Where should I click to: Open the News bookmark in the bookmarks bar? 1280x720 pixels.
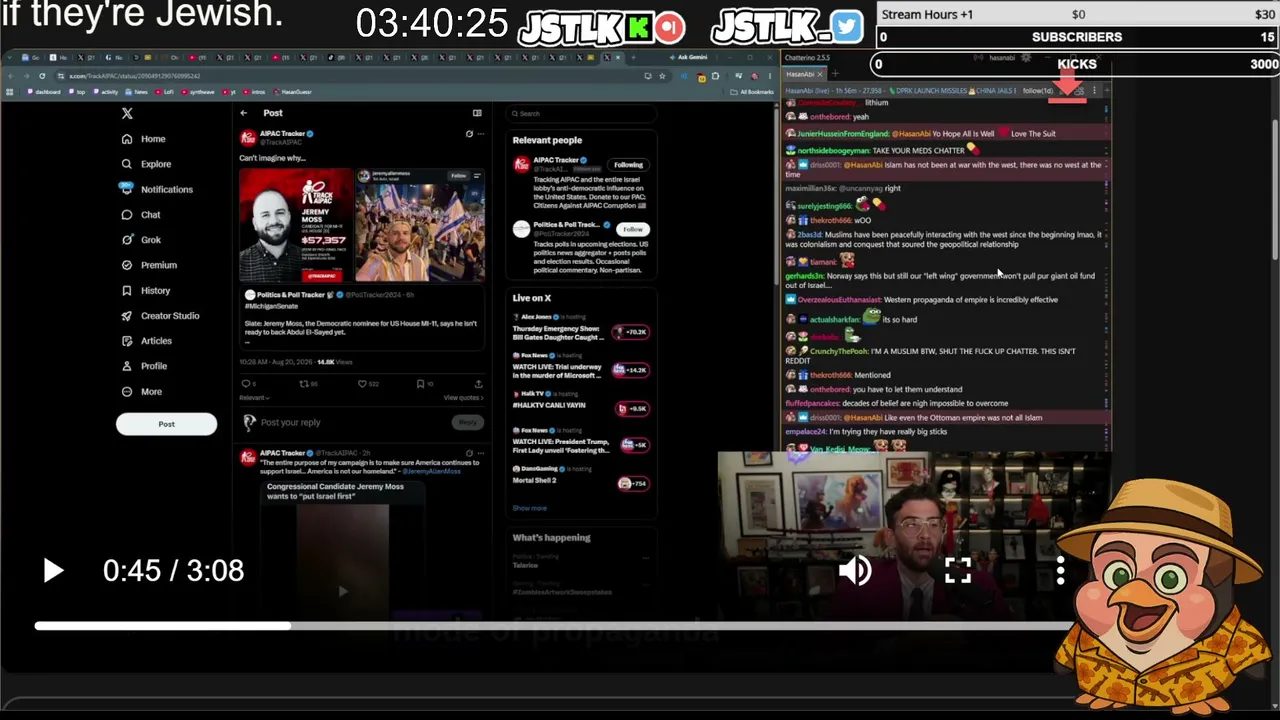pos(138,92)
